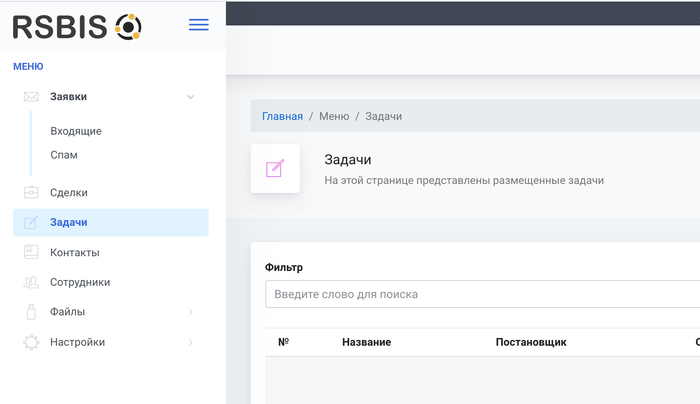Click the briefcase icon for Сделки
The image size is (700, 404).
(x=31, y=192)
